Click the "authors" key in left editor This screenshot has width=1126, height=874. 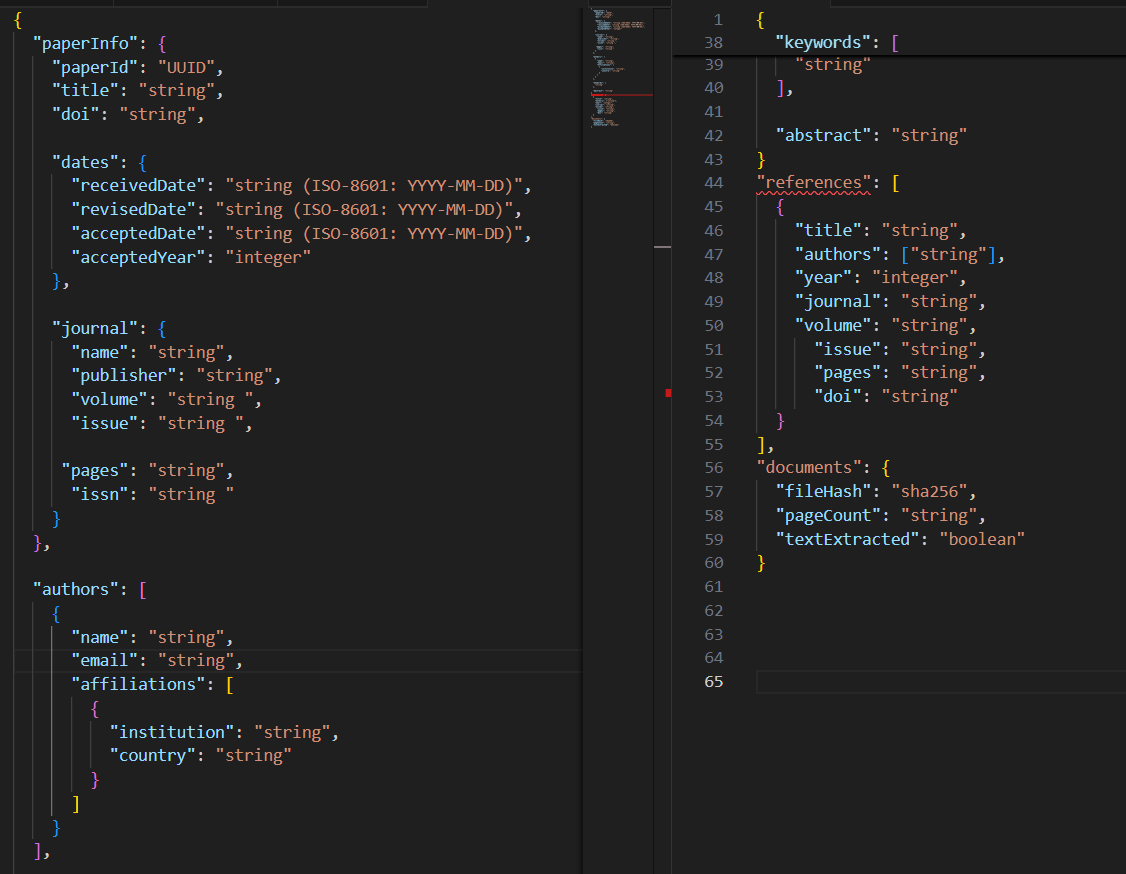76,590
